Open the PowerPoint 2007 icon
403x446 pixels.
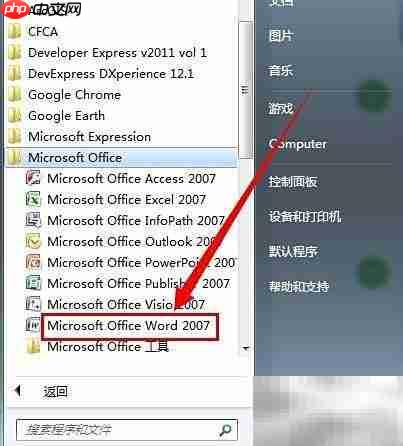click(x=33, y=262)
